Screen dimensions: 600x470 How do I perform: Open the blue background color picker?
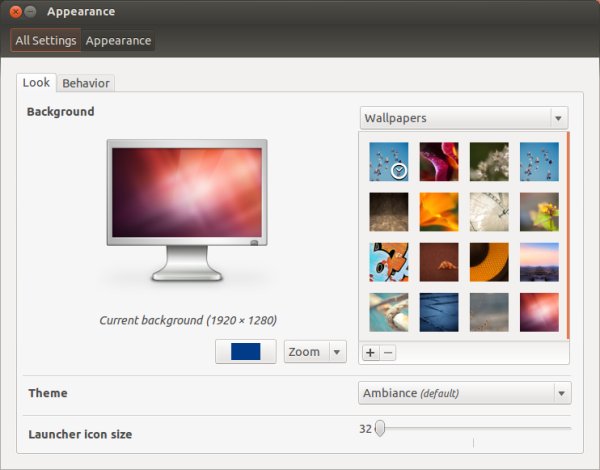246,351
